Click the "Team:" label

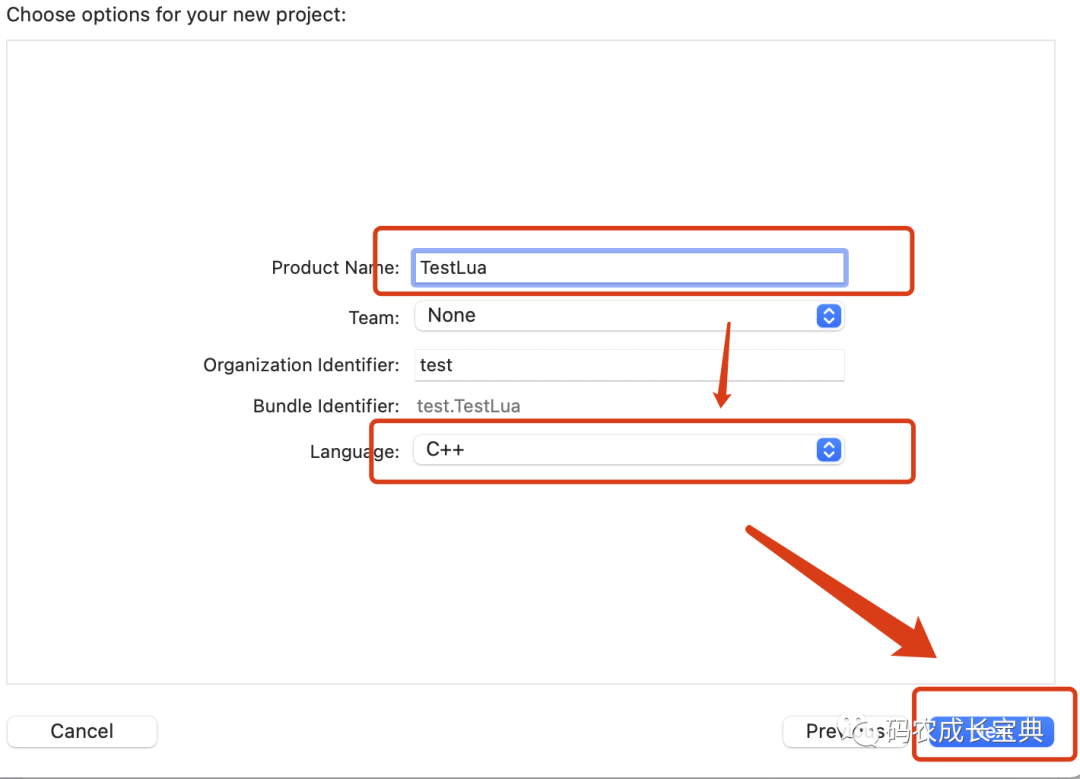373,318
